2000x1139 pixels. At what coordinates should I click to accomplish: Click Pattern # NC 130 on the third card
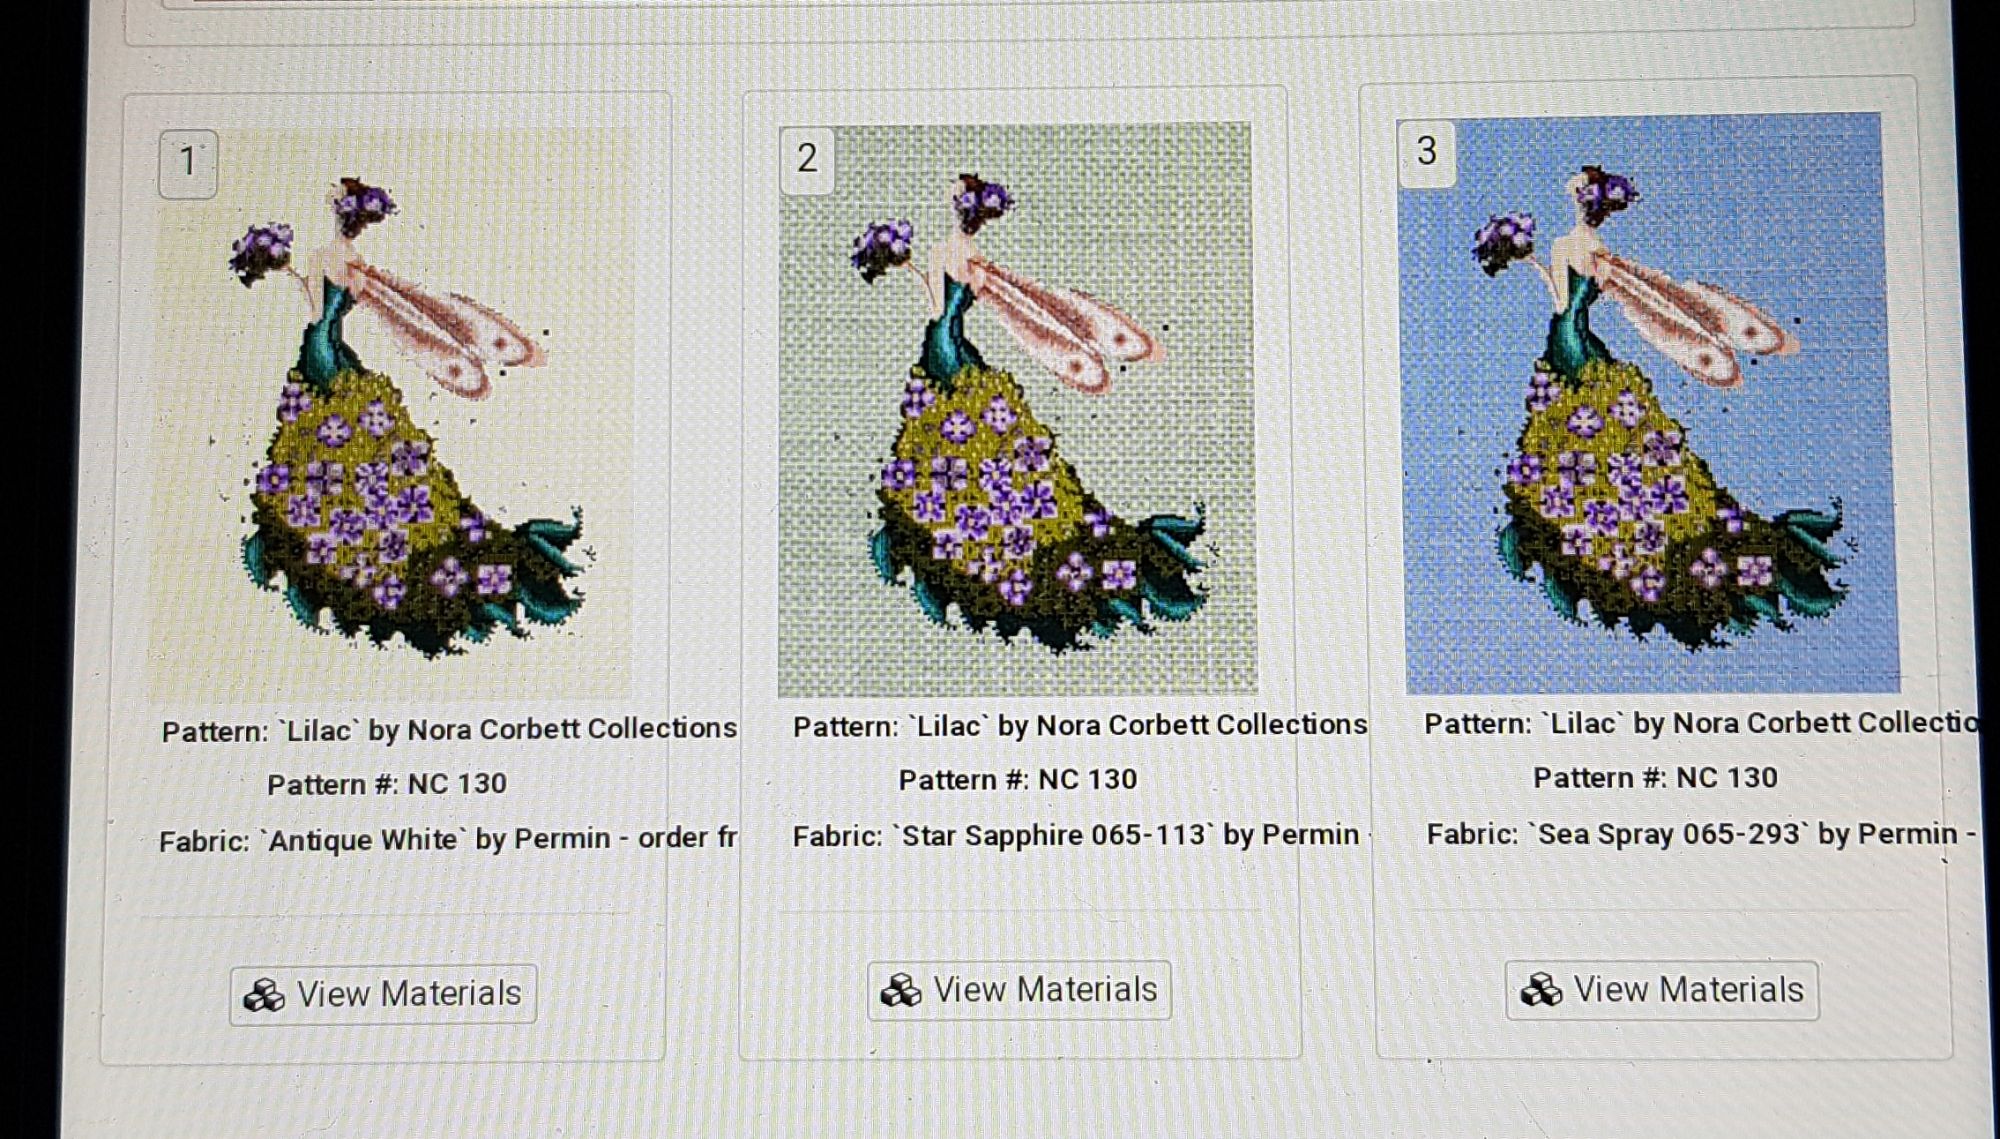pos(1655,778)
